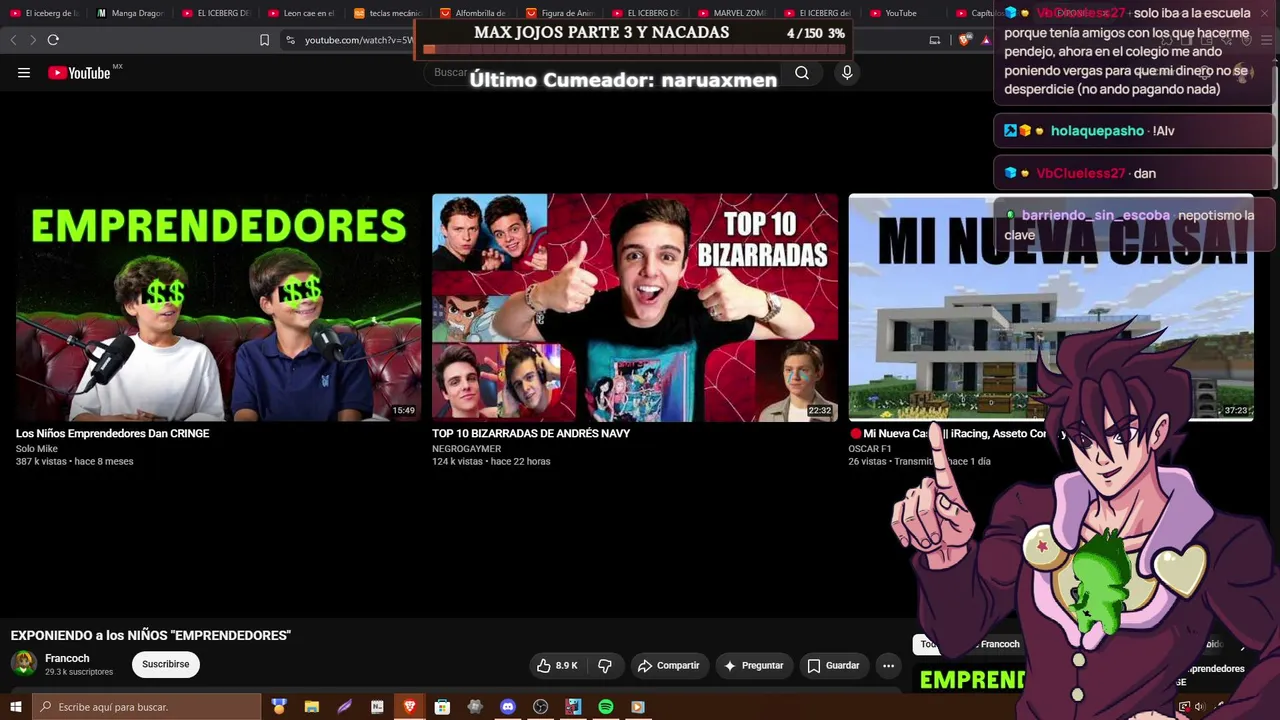Screen dimensions: 1280x720
Task: Subscribe to Francoch with Suscribirse button
Action: point(166,664)
